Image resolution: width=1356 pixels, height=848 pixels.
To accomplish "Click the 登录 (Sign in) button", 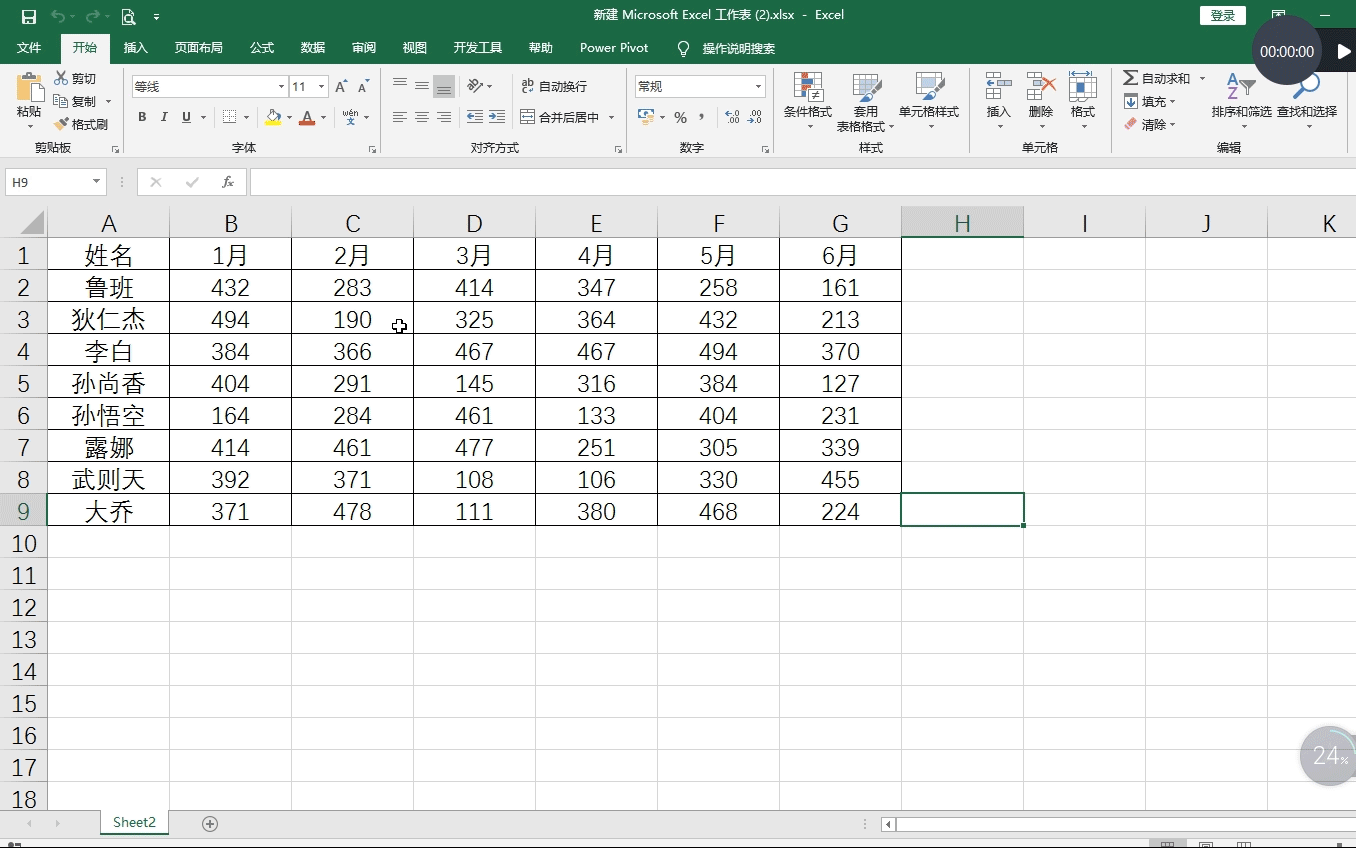I will coord(1222,16).
